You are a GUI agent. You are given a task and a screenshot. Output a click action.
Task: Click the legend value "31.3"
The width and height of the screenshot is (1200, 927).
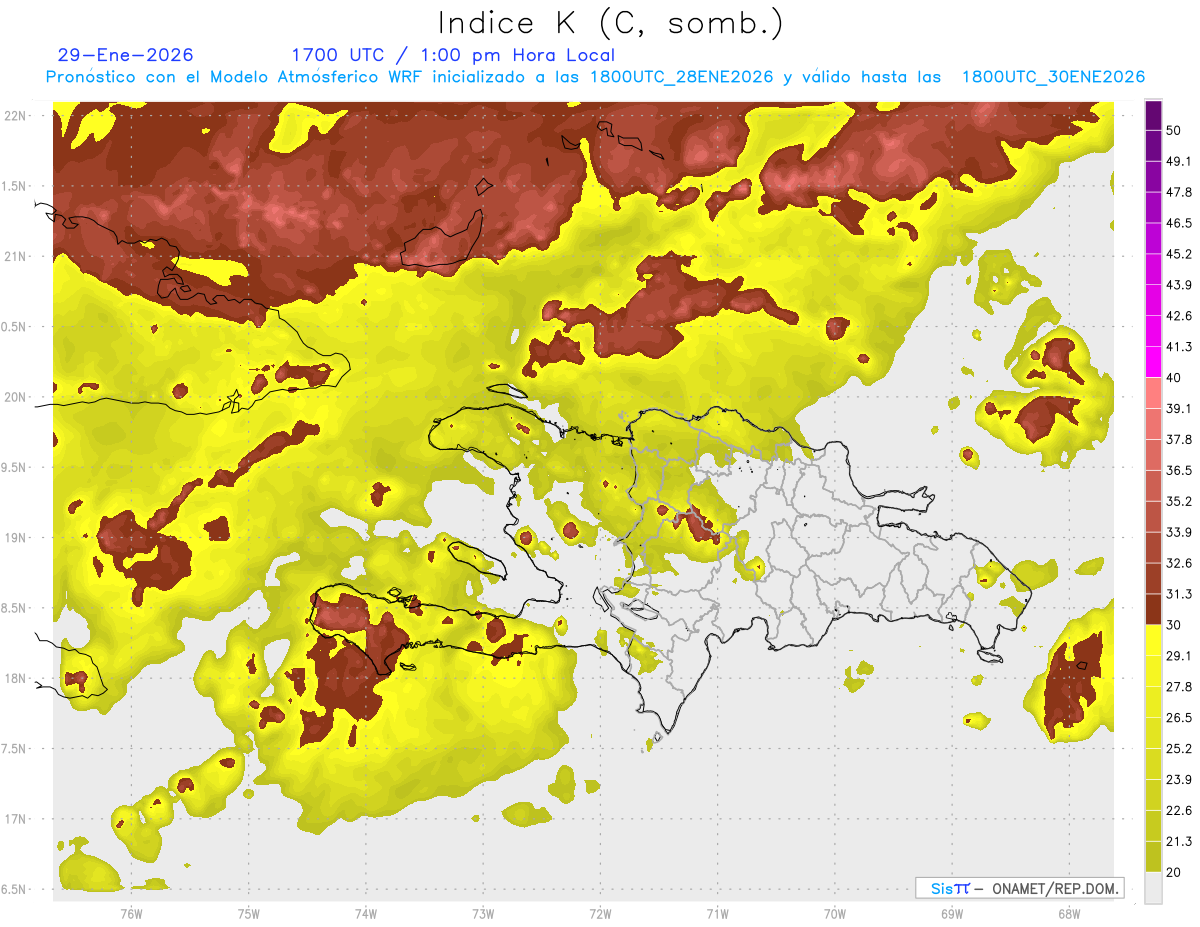pos(1178,594)
